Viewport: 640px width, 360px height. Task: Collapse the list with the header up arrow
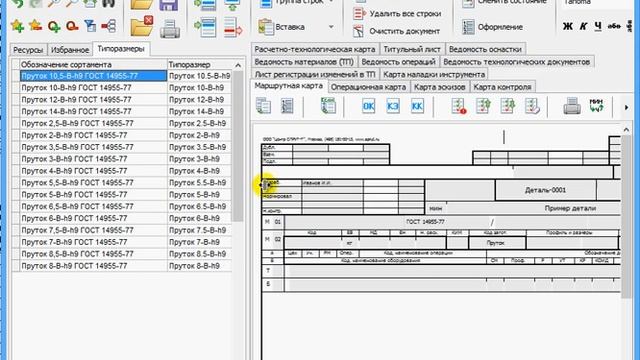click(238, 65)
